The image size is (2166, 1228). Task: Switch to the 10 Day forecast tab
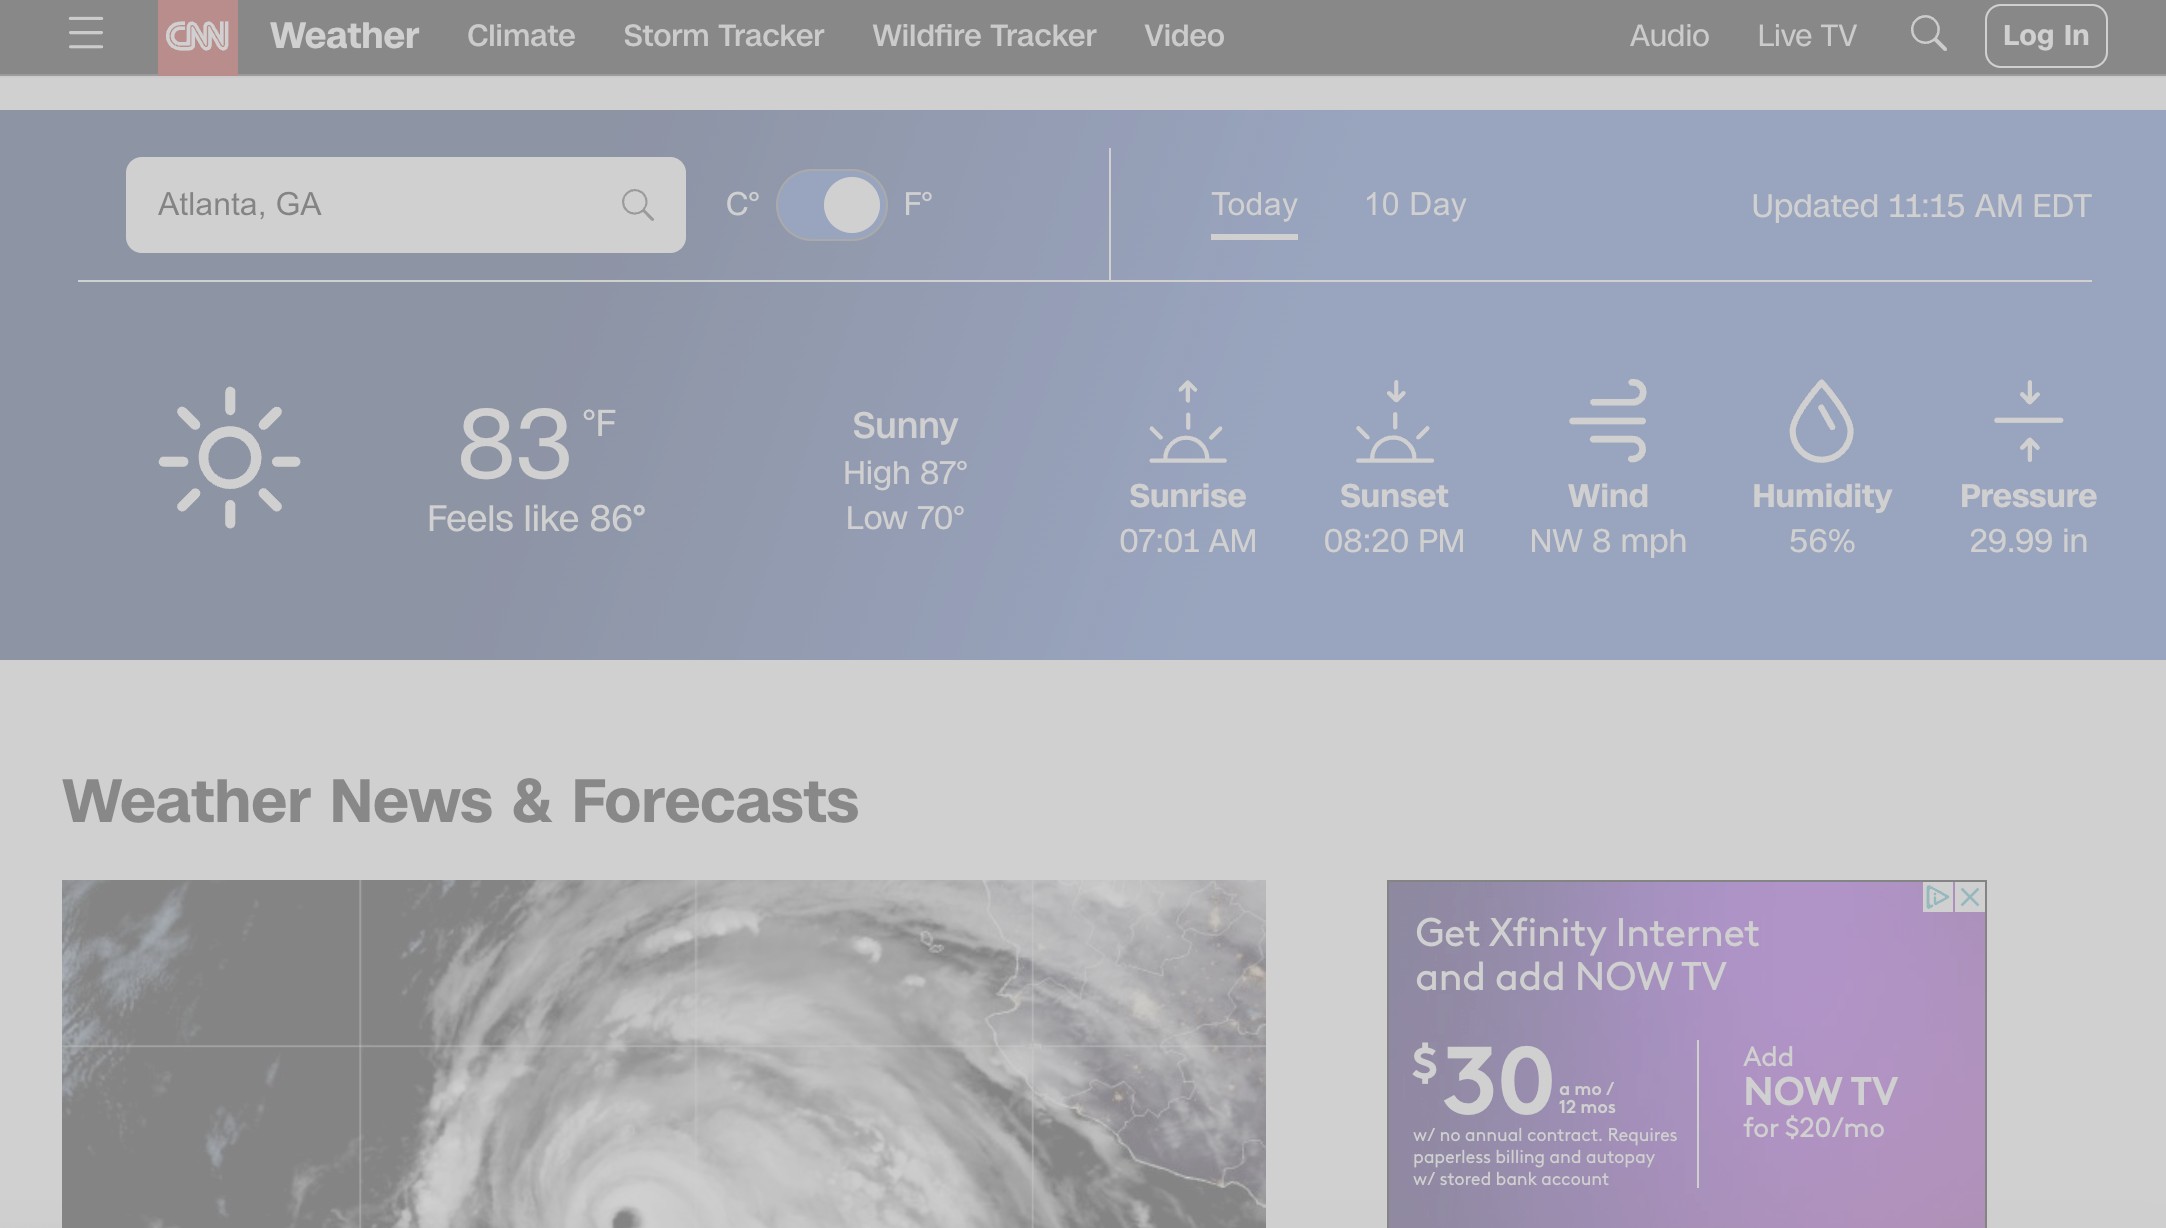(1415, 204)
